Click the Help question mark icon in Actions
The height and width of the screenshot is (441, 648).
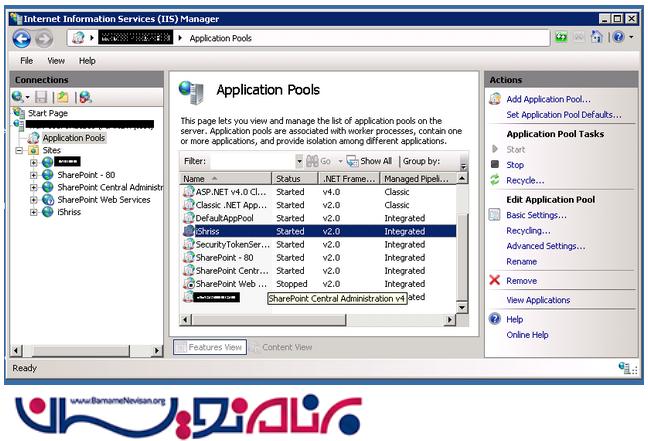[x=495, y=319]
